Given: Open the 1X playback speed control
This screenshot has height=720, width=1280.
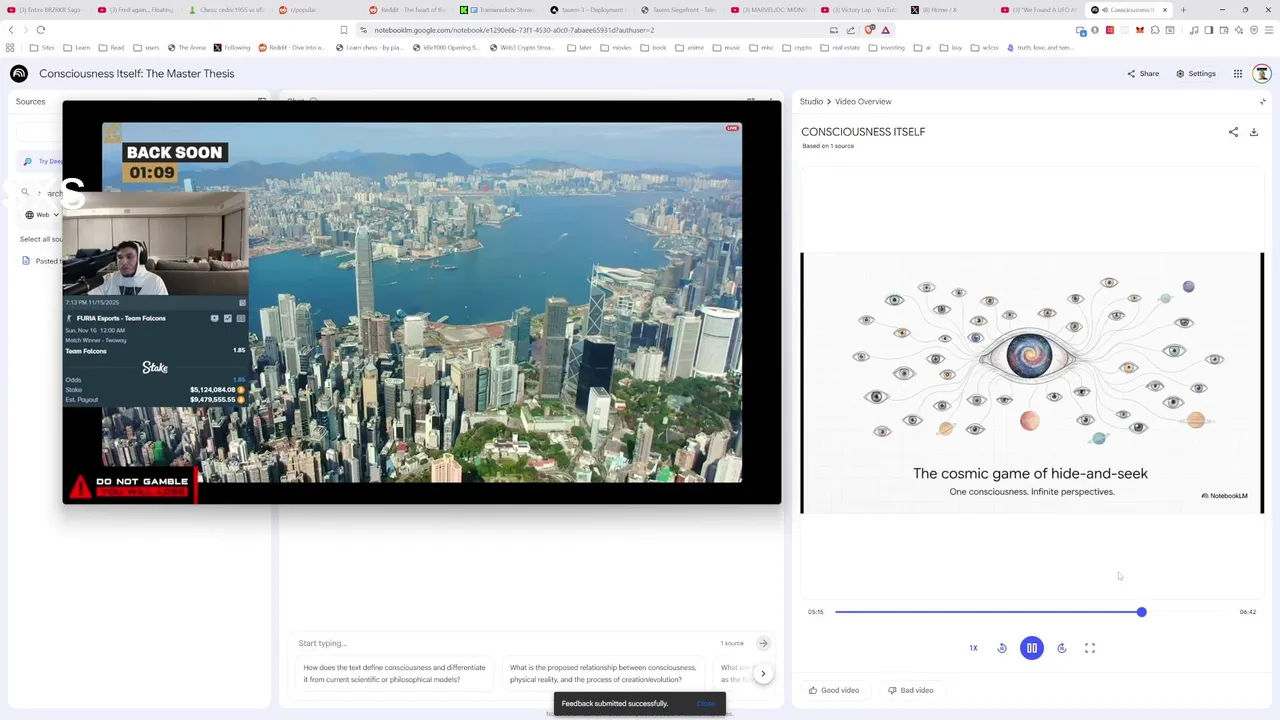Looking at the screenshot, I should point(973,648).
